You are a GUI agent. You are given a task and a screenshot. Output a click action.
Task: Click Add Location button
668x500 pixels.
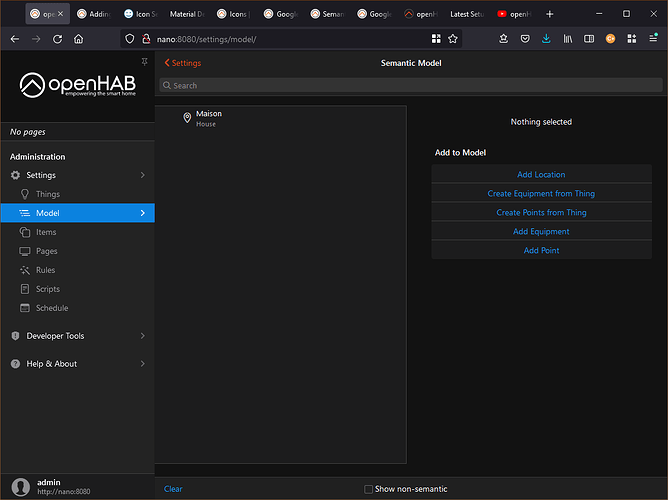click(x=541, y=175)
